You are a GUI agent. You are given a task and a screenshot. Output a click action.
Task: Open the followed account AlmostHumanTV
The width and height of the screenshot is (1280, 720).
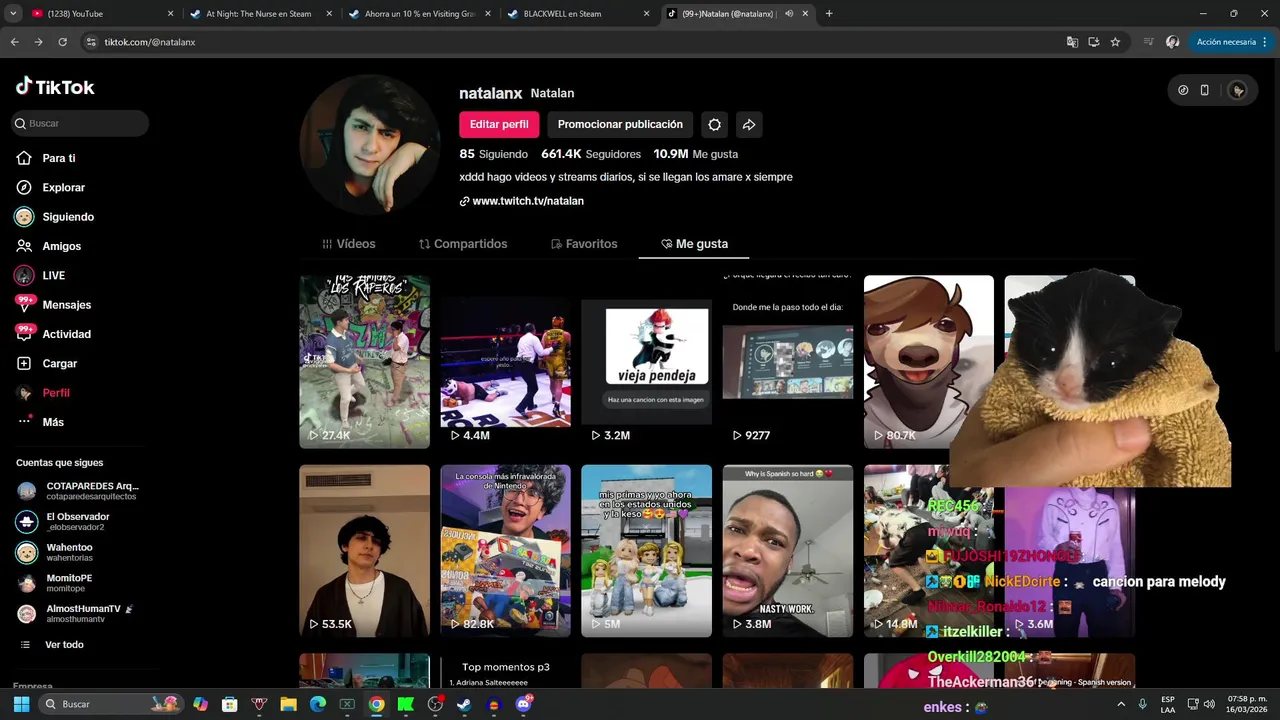[75, 614]
